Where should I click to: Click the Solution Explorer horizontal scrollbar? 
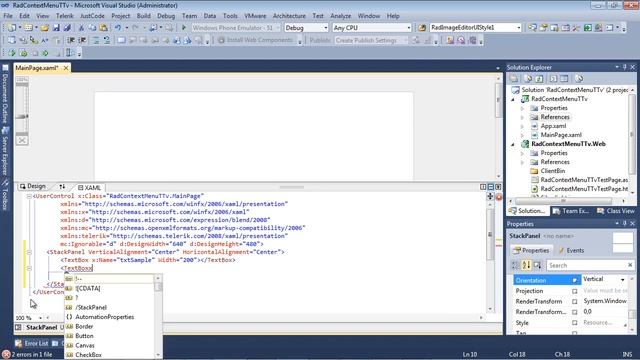coord(563,201)
